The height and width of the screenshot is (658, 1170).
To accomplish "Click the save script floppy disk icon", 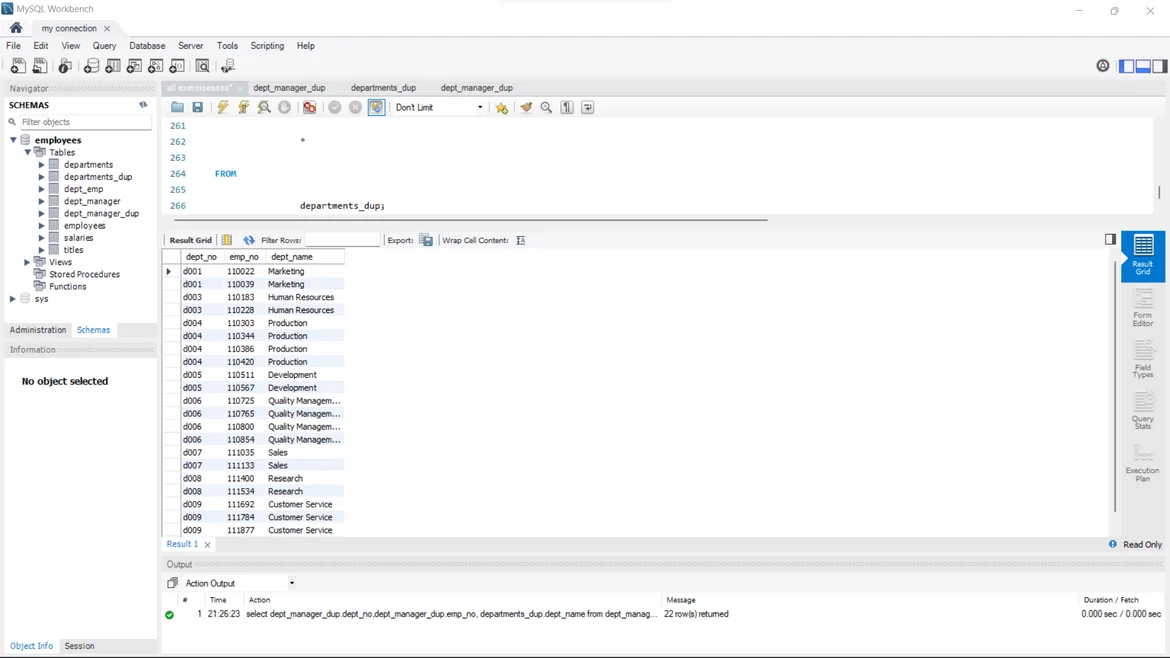I will [x=198, y=107].
